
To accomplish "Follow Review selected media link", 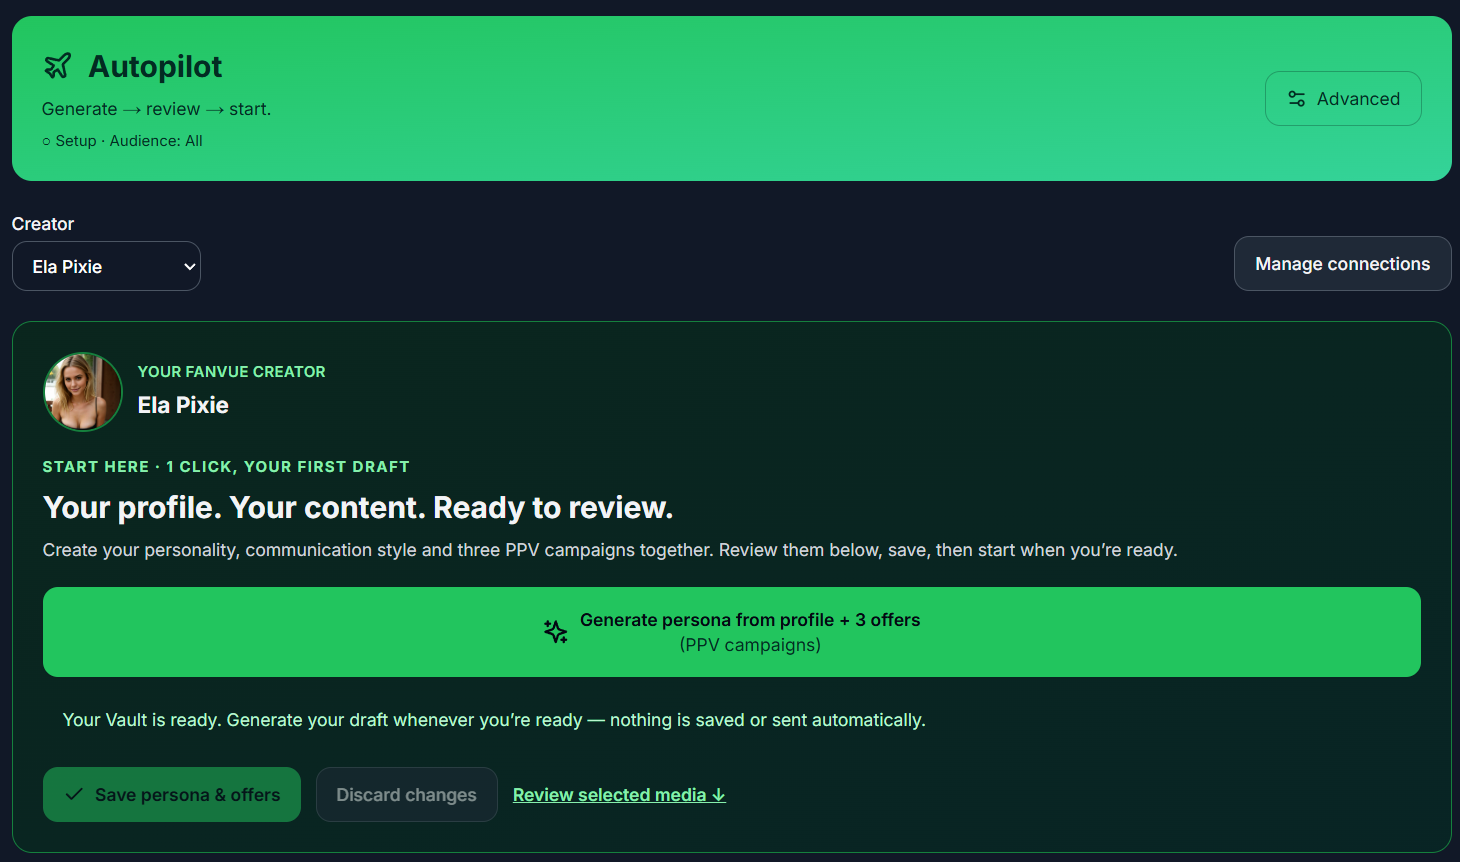I will 619,795.
